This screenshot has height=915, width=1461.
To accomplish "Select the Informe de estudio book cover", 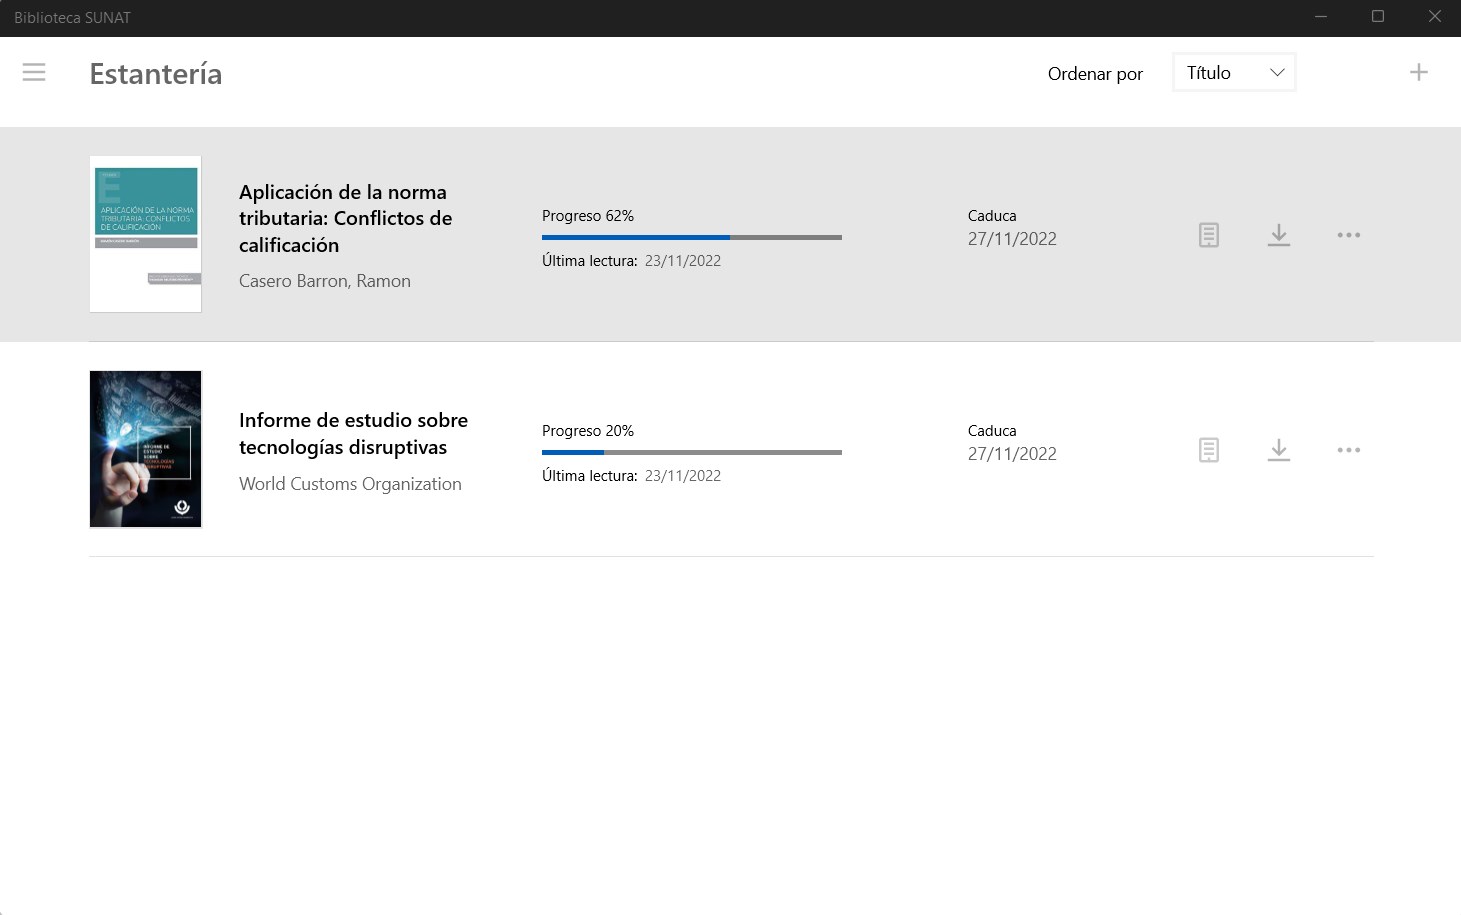I will tap(146, 449).
